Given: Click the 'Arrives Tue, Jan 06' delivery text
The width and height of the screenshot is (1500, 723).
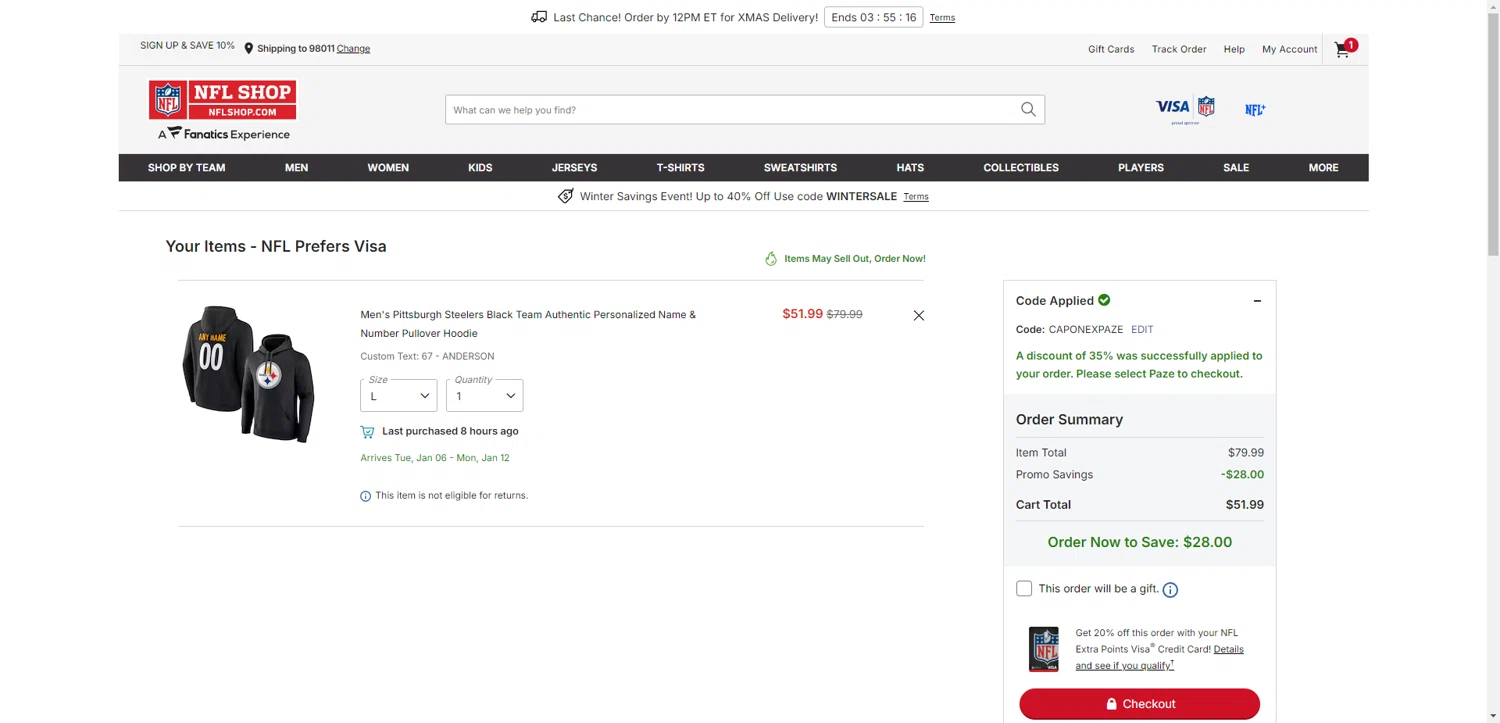Looking at the screenshot, I should click(435, 458).
